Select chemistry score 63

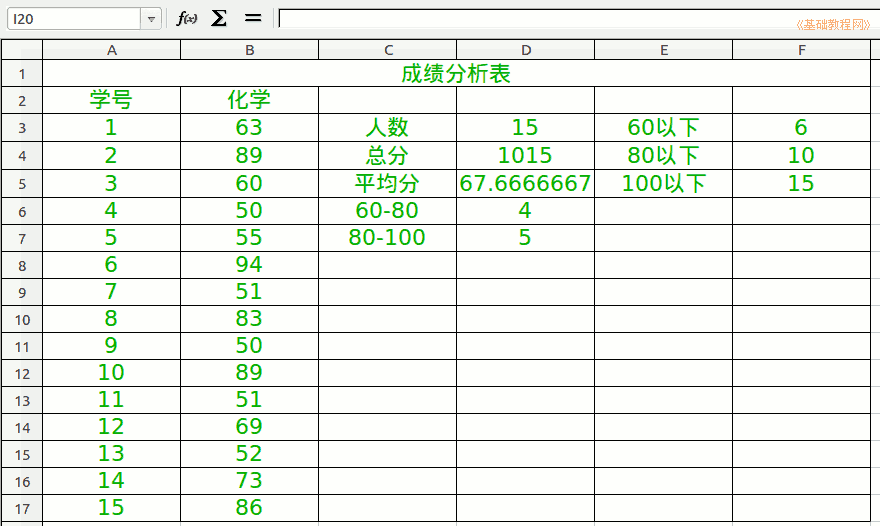(x=250, y=128)
